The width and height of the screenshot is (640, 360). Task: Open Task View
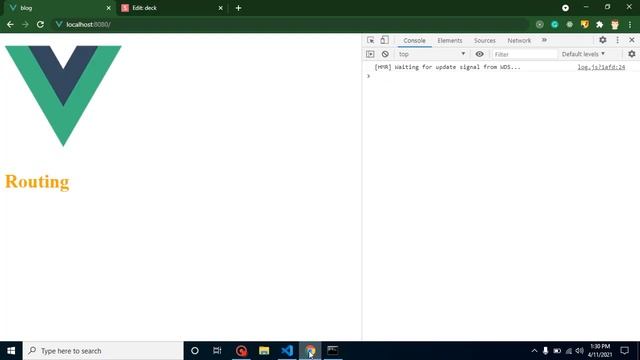(217, 351)
